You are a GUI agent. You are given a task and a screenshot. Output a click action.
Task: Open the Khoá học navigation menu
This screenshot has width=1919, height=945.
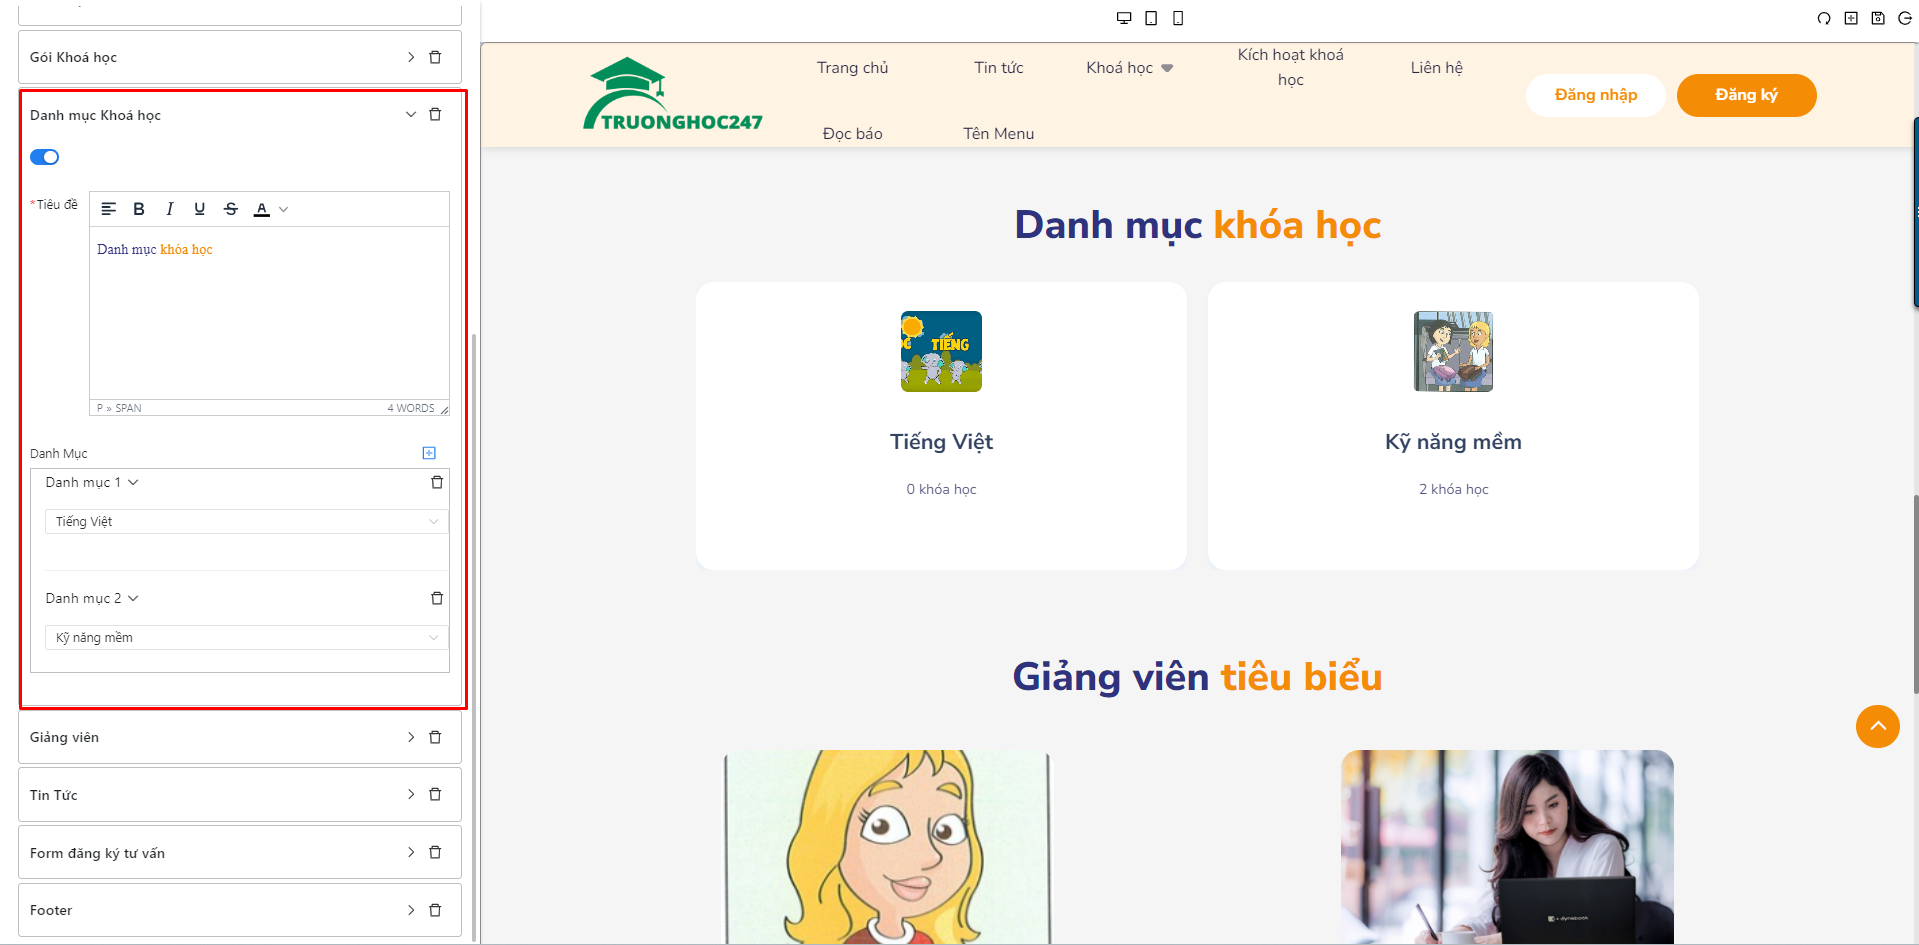[1129, 68]
